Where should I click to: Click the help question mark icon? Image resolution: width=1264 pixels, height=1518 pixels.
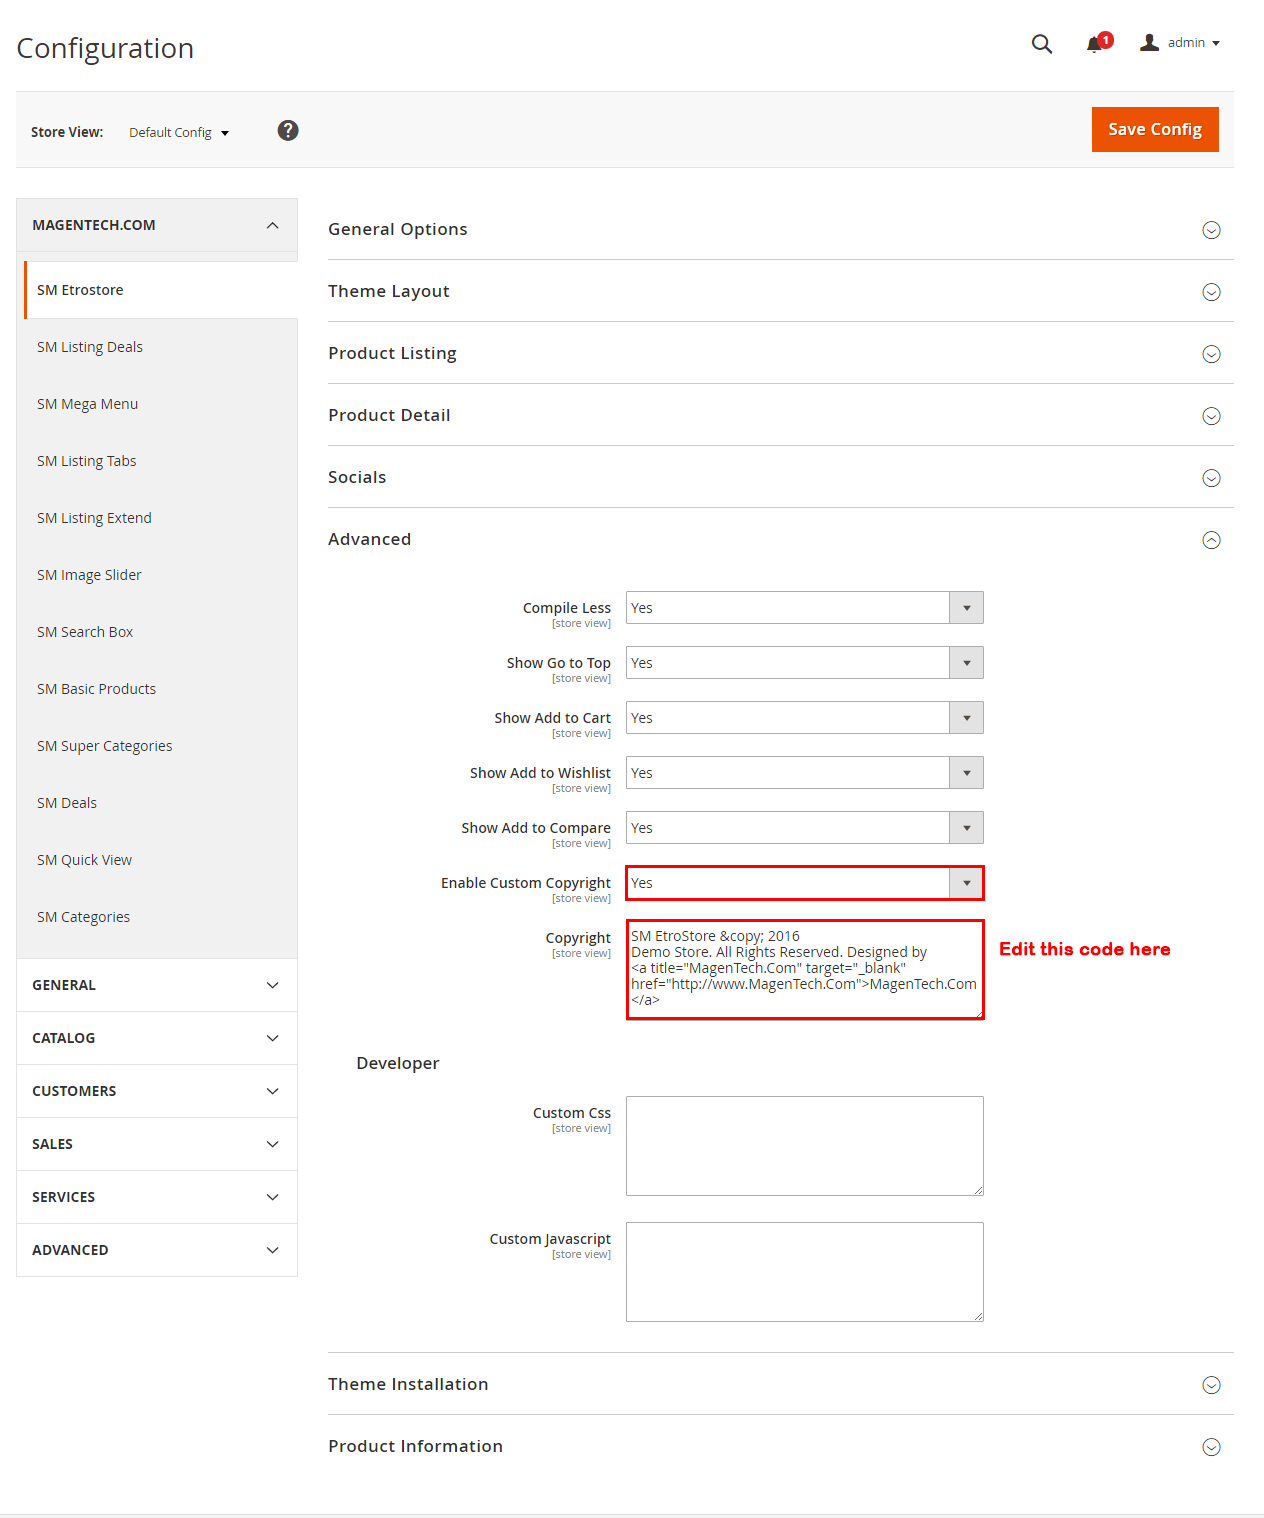(288, 131)
